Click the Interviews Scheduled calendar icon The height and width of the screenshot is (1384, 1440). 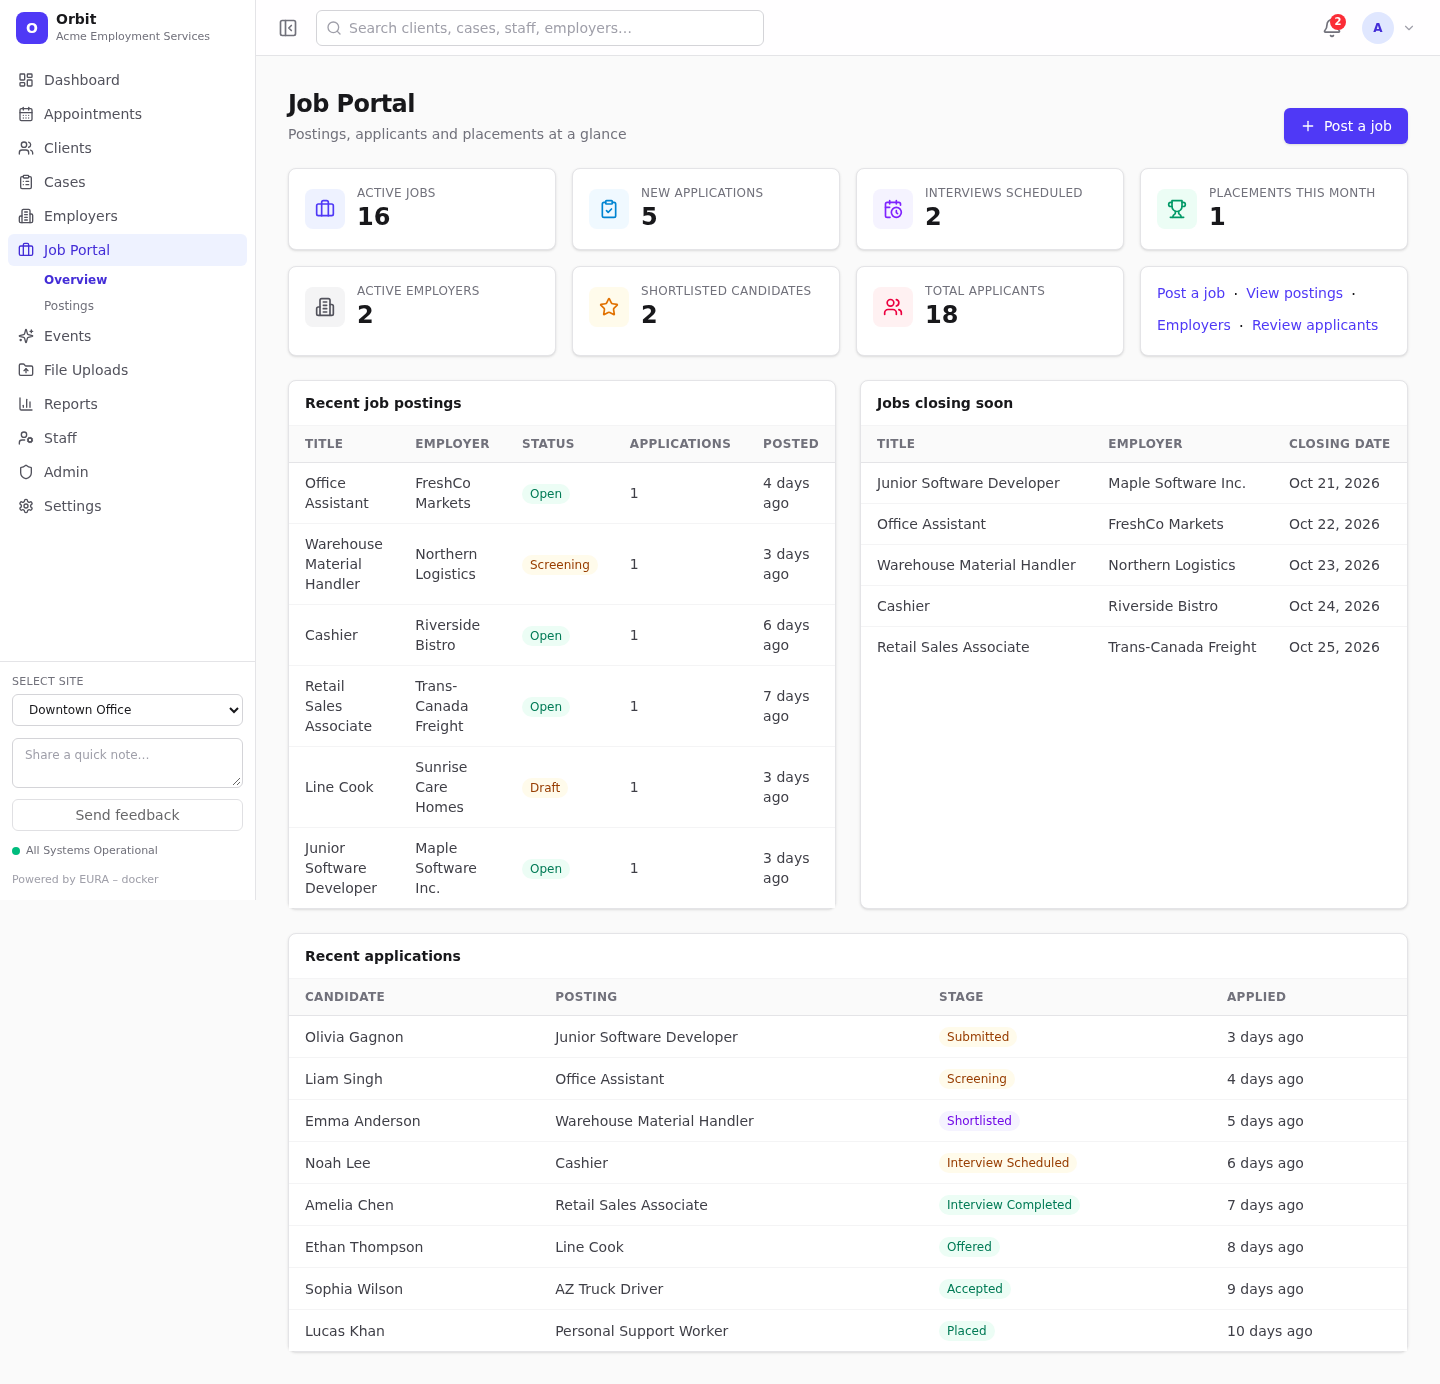893,209
